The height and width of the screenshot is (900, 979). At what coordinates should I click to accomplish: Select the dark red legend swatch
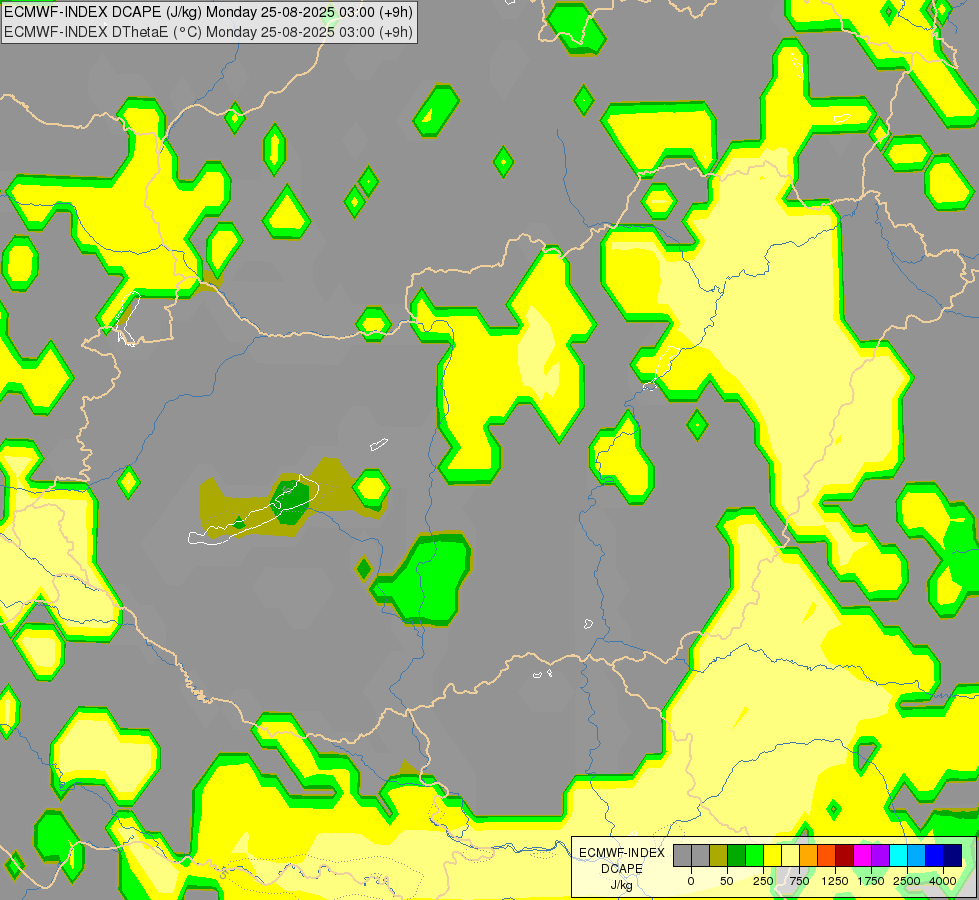pos(844,855)
